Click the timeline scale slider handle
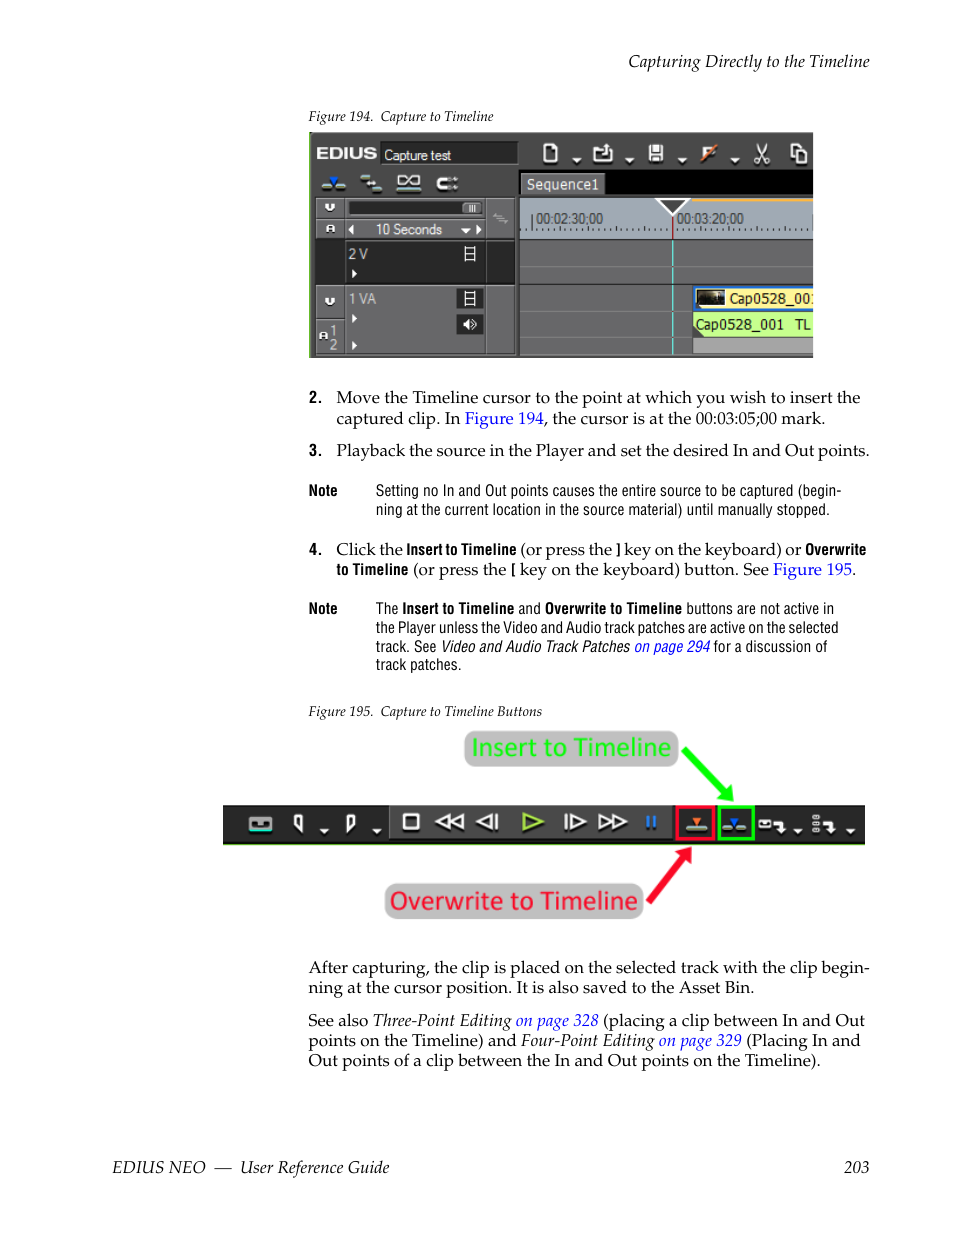Screen dimensions: 954x1235 (472, 208)
